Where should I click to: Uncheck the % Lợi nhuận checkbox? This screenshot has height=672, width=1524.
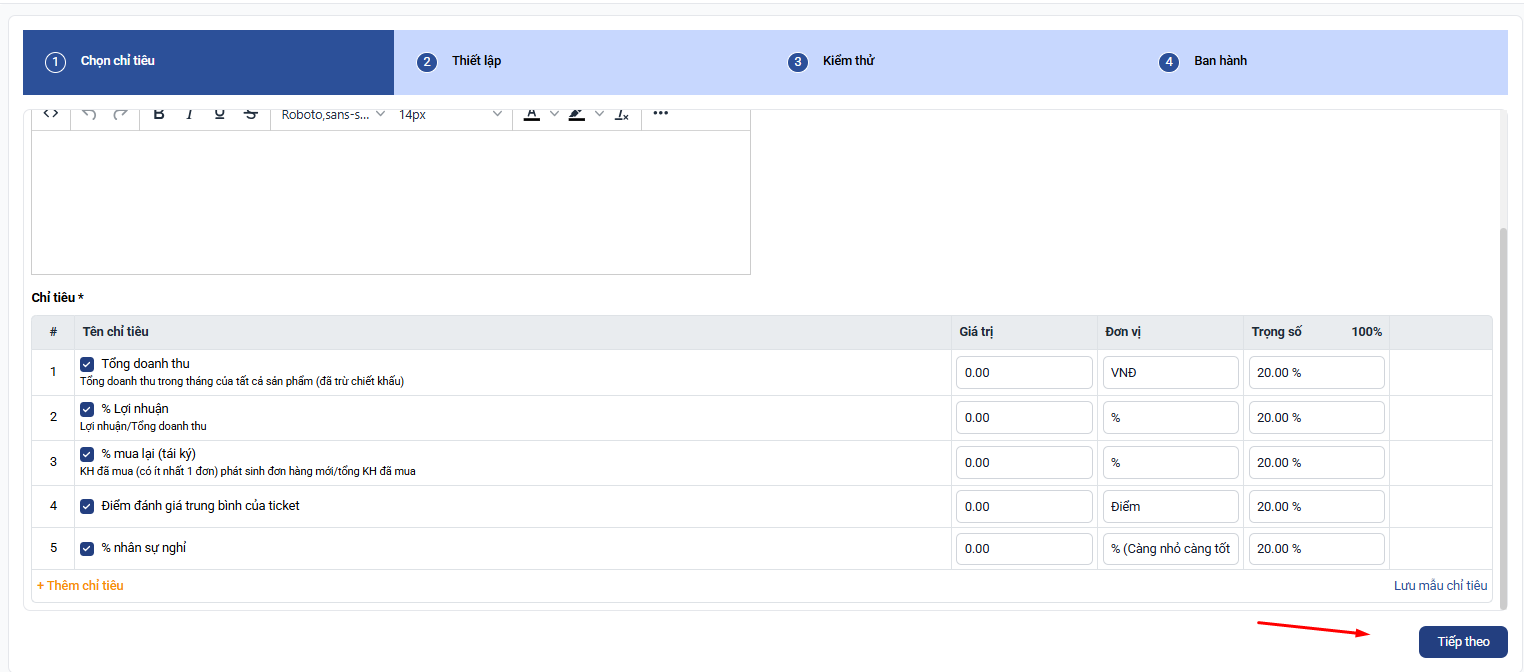coord(87,409)
